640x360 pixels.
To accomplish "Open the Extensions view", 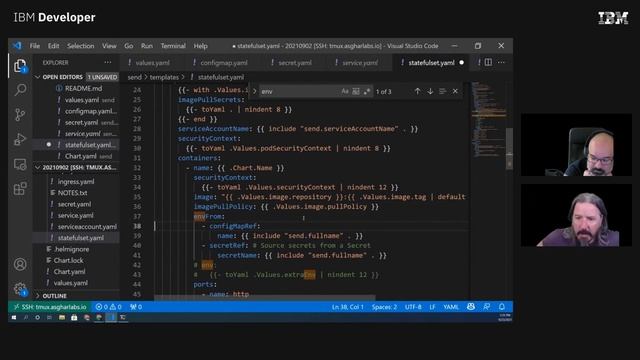I will (x=20, y=189).
